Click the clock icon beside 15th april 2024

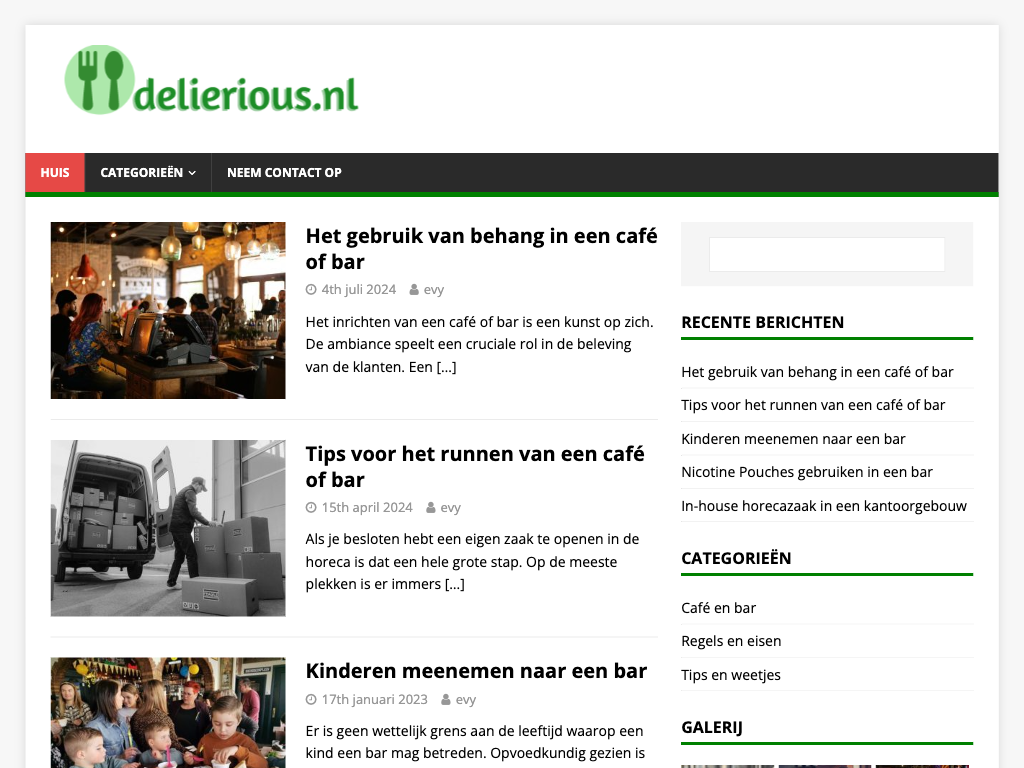click(x=311, y=507)
